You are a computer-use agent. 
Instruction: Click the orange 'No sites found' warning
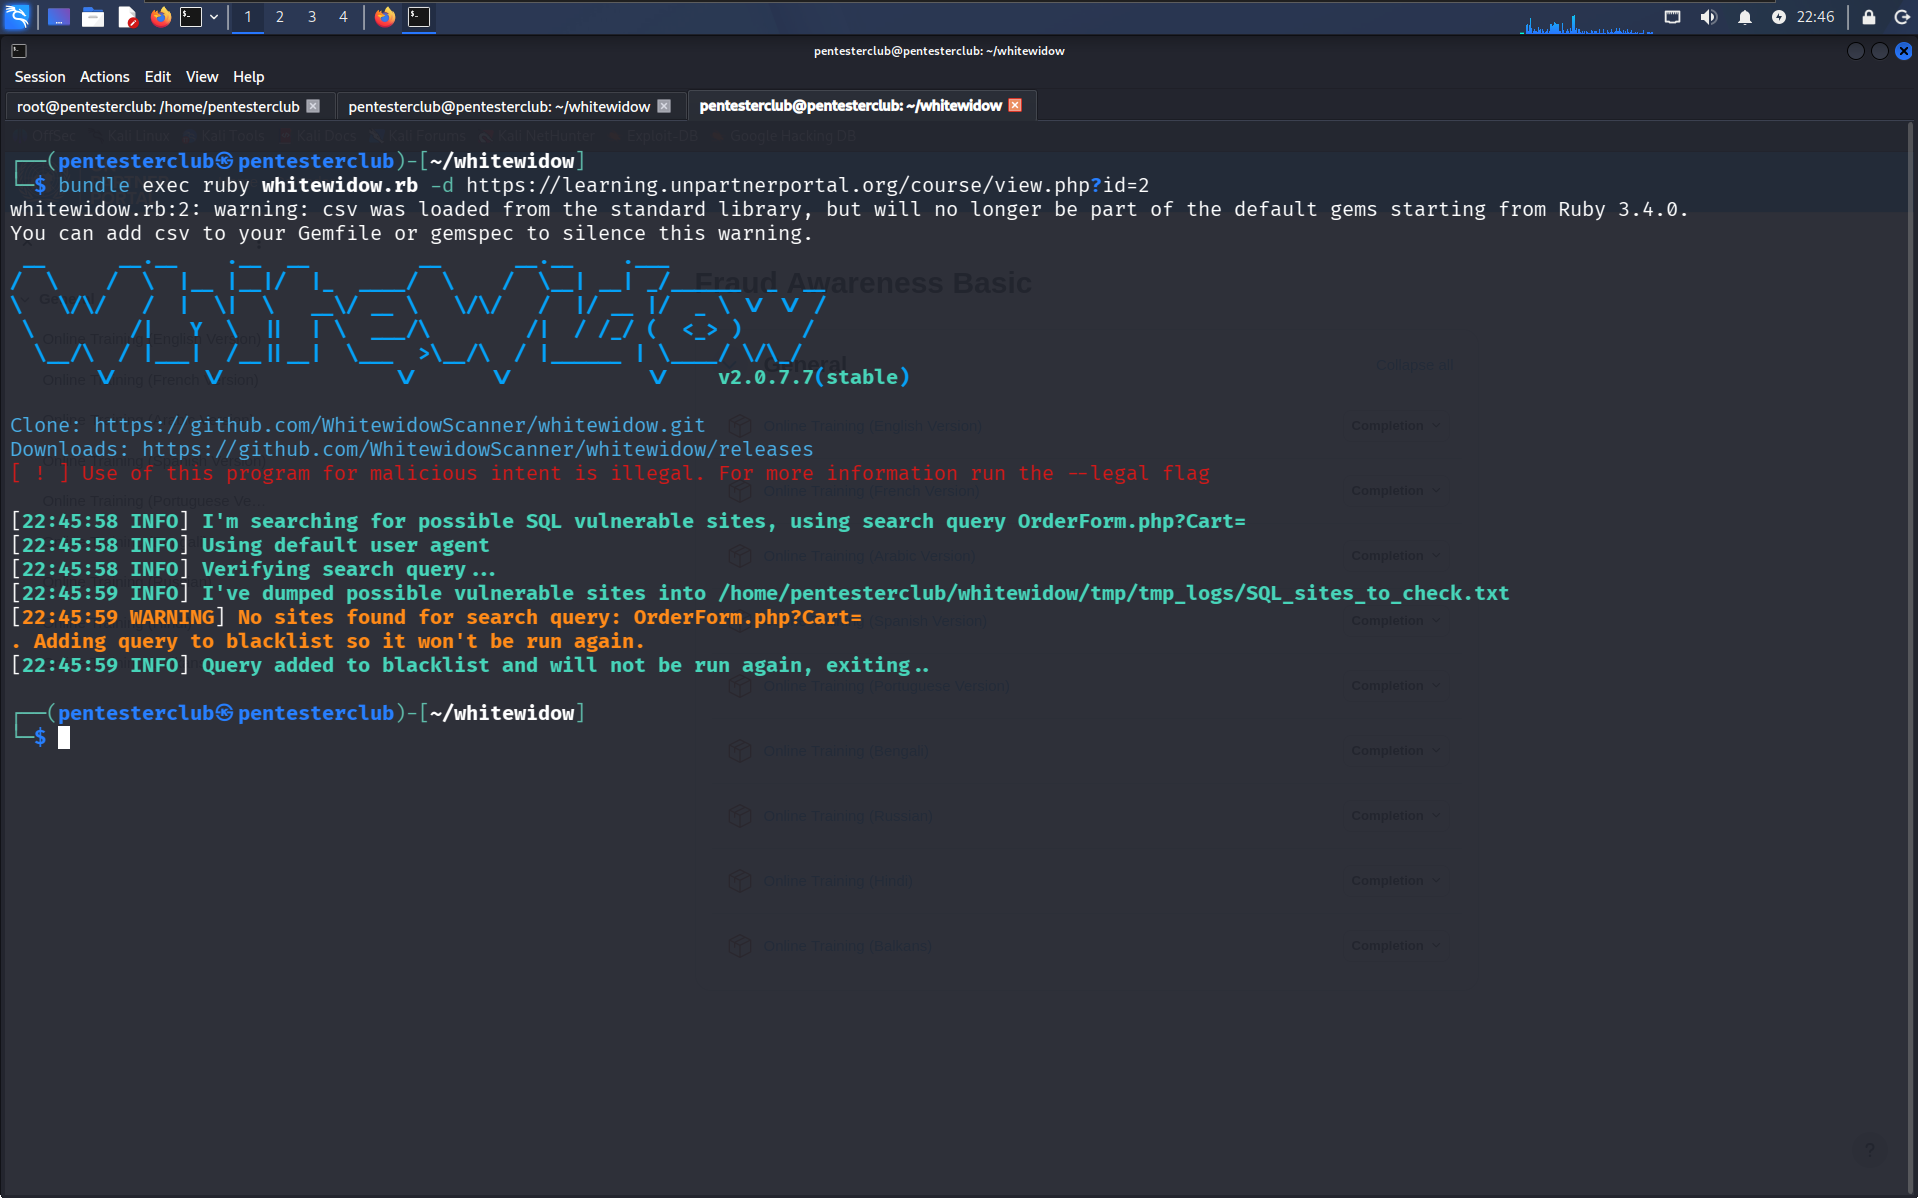tap(436, 617)
